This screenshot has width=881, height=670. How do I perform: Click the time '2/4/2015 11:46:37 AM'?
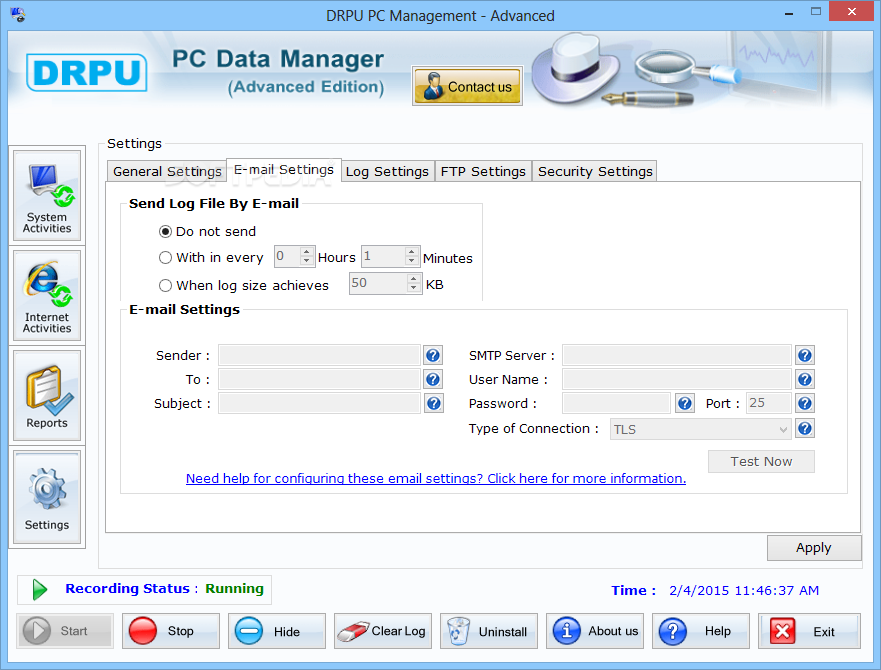click(x=744, y=591)
